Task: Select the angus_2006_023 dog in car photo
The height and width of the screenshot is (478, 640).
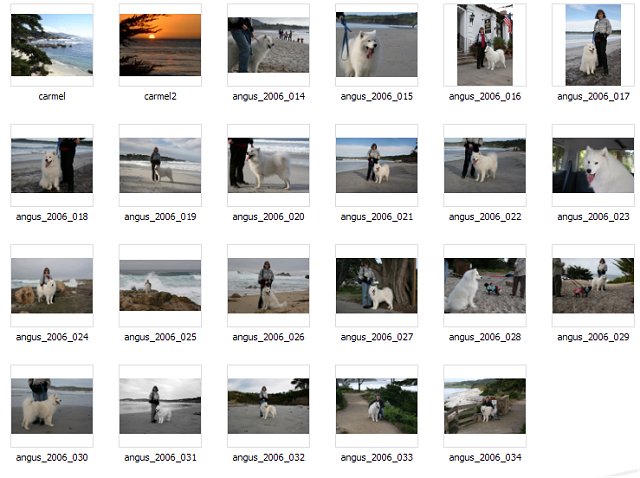Action: click(x=593, y=165)
